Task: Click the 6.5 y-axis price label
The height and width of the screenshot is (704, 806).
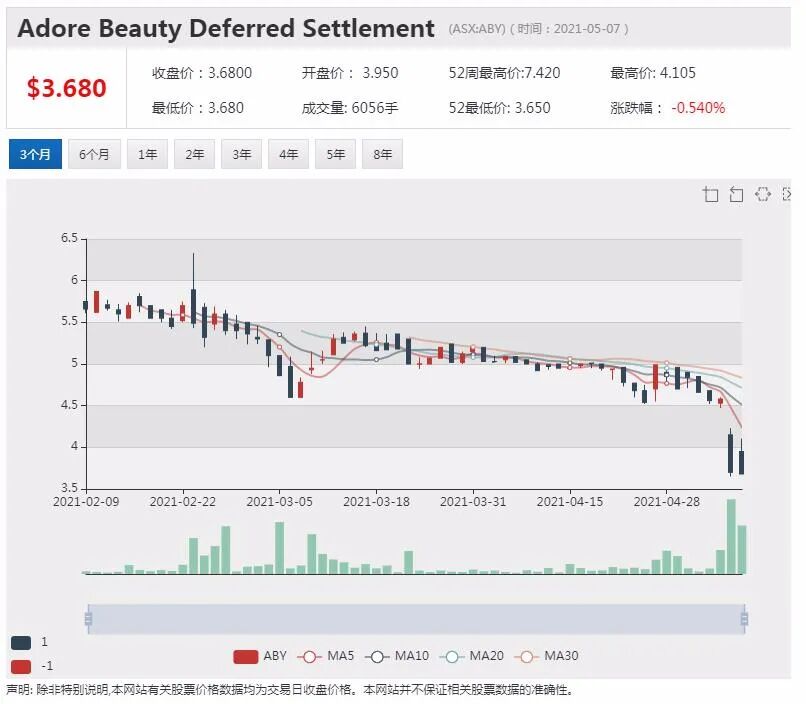Action: pyautogui.click(x=69, y=238)
